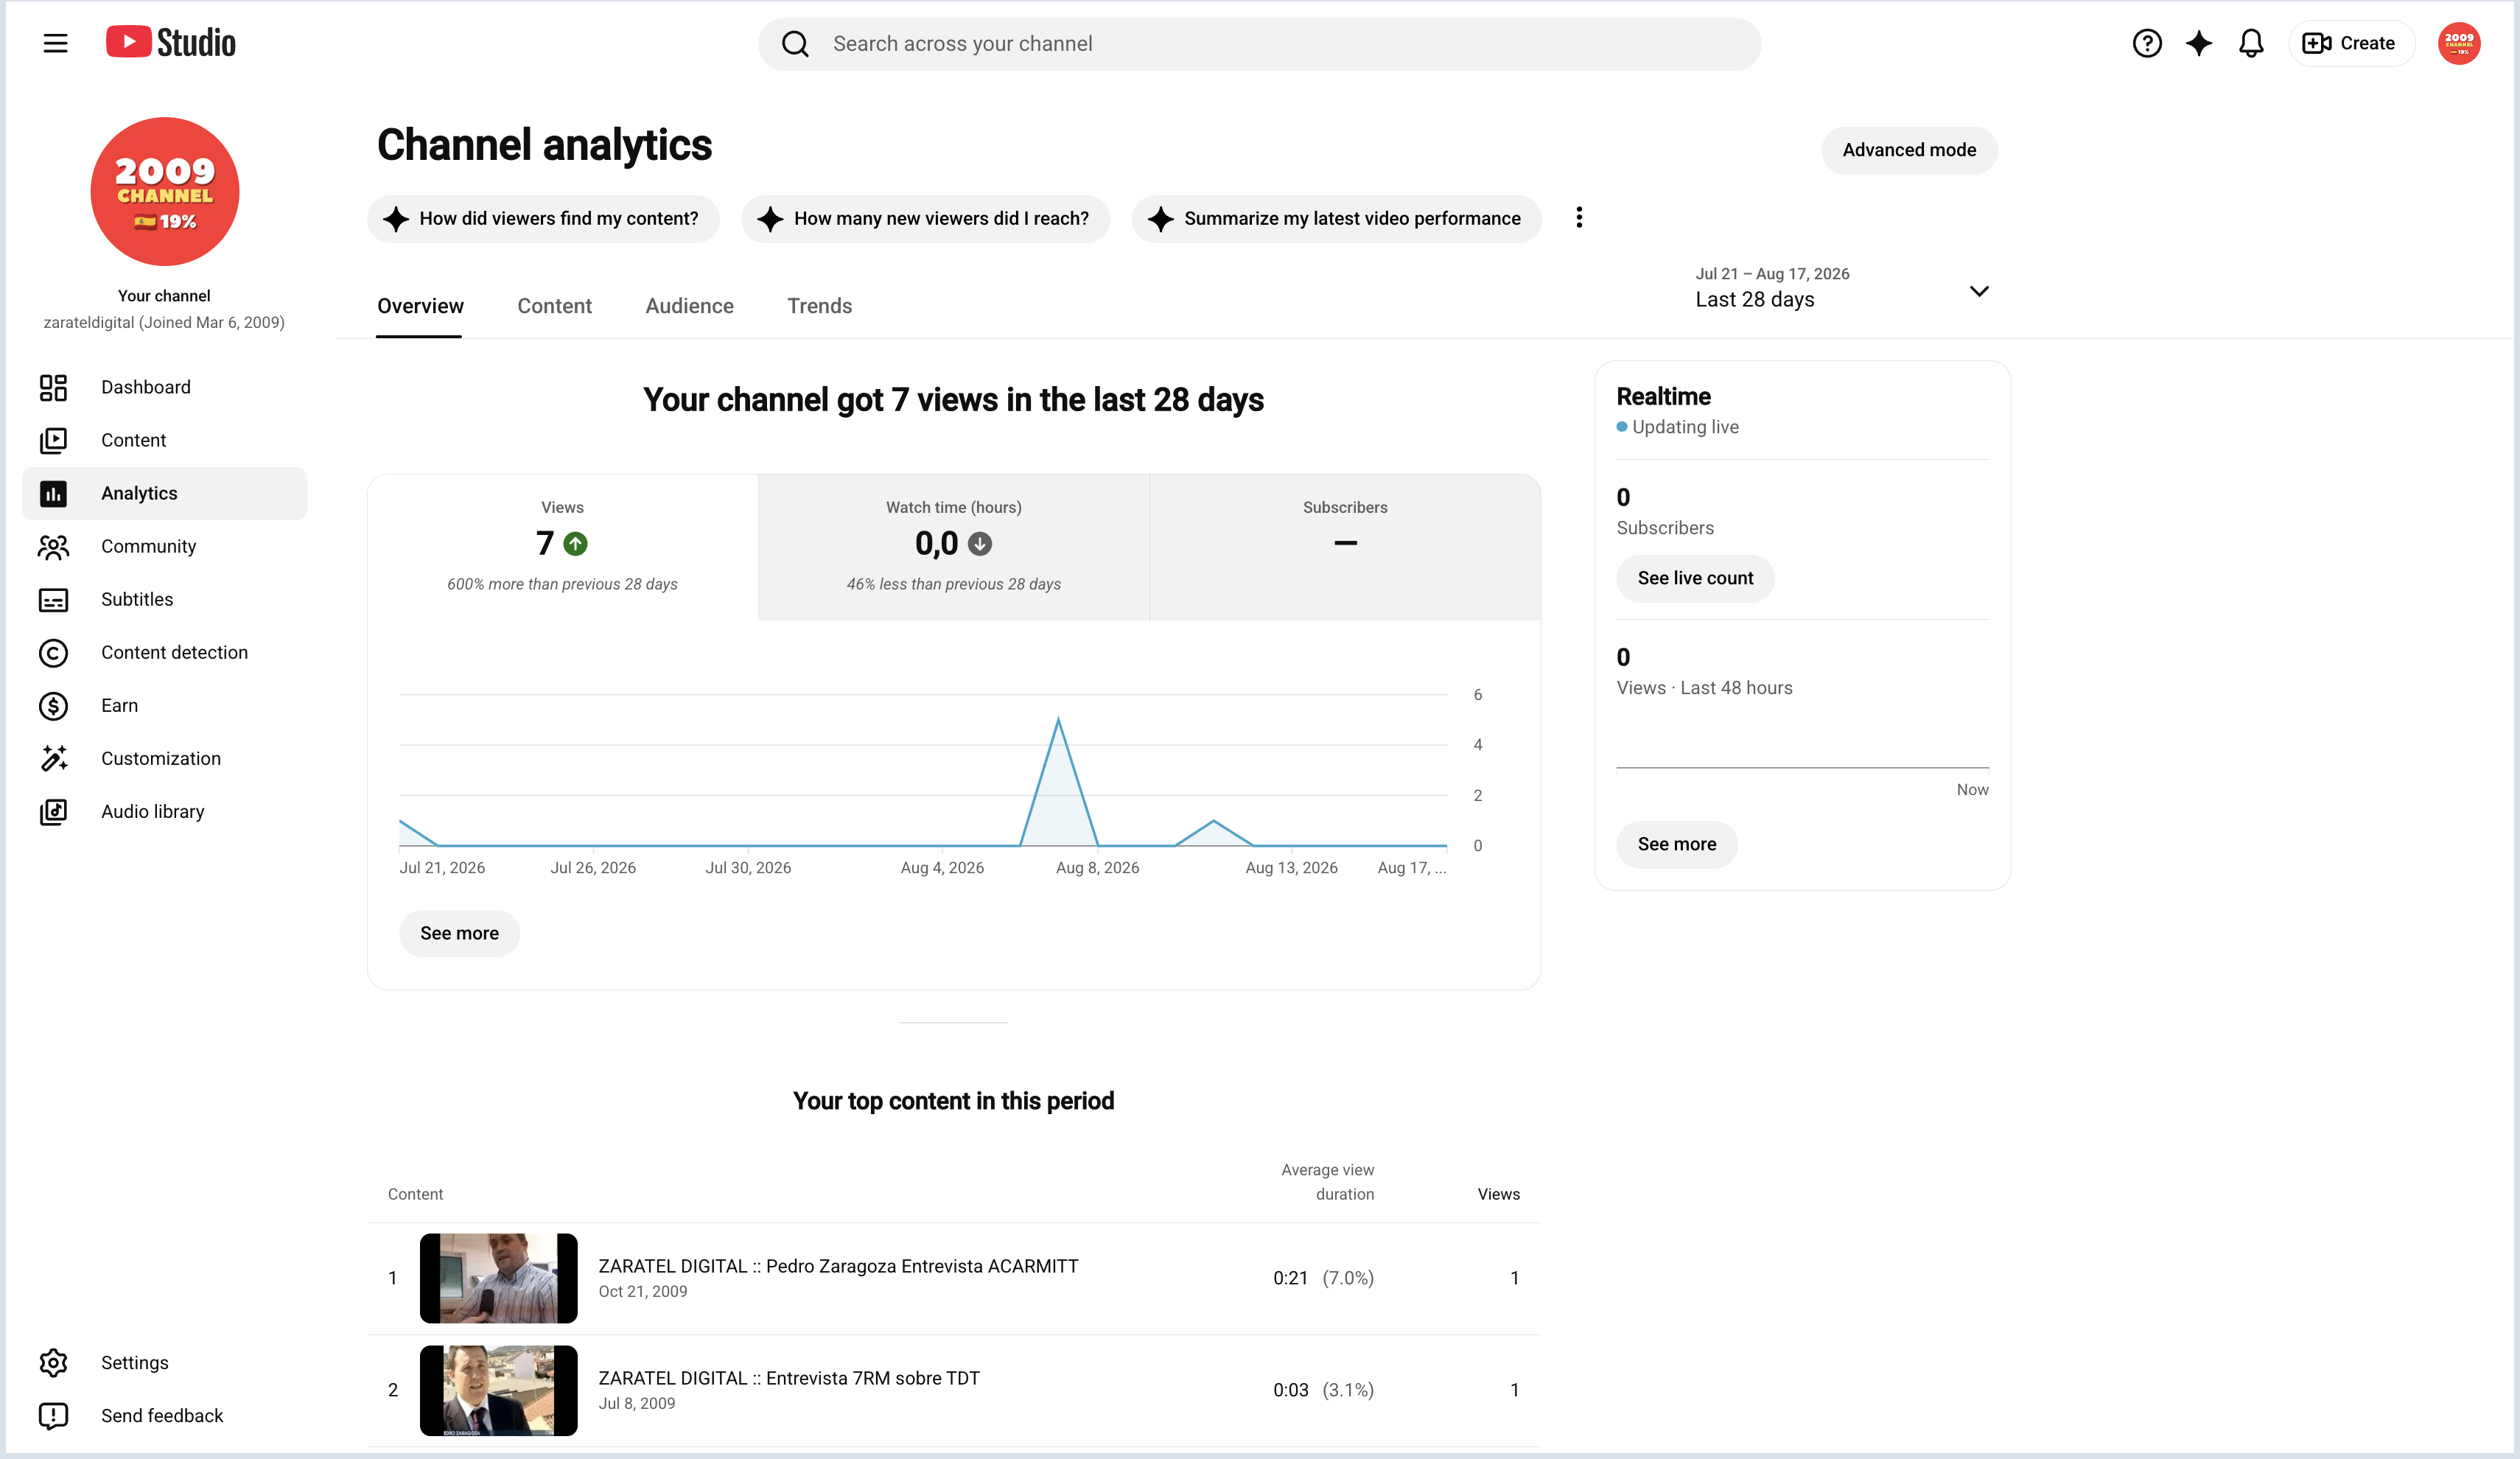Ask 'How many new viewers did I reach?'
Image resolution: width=2520 pixels, height=1459 pixels.
tap(925, 218)
